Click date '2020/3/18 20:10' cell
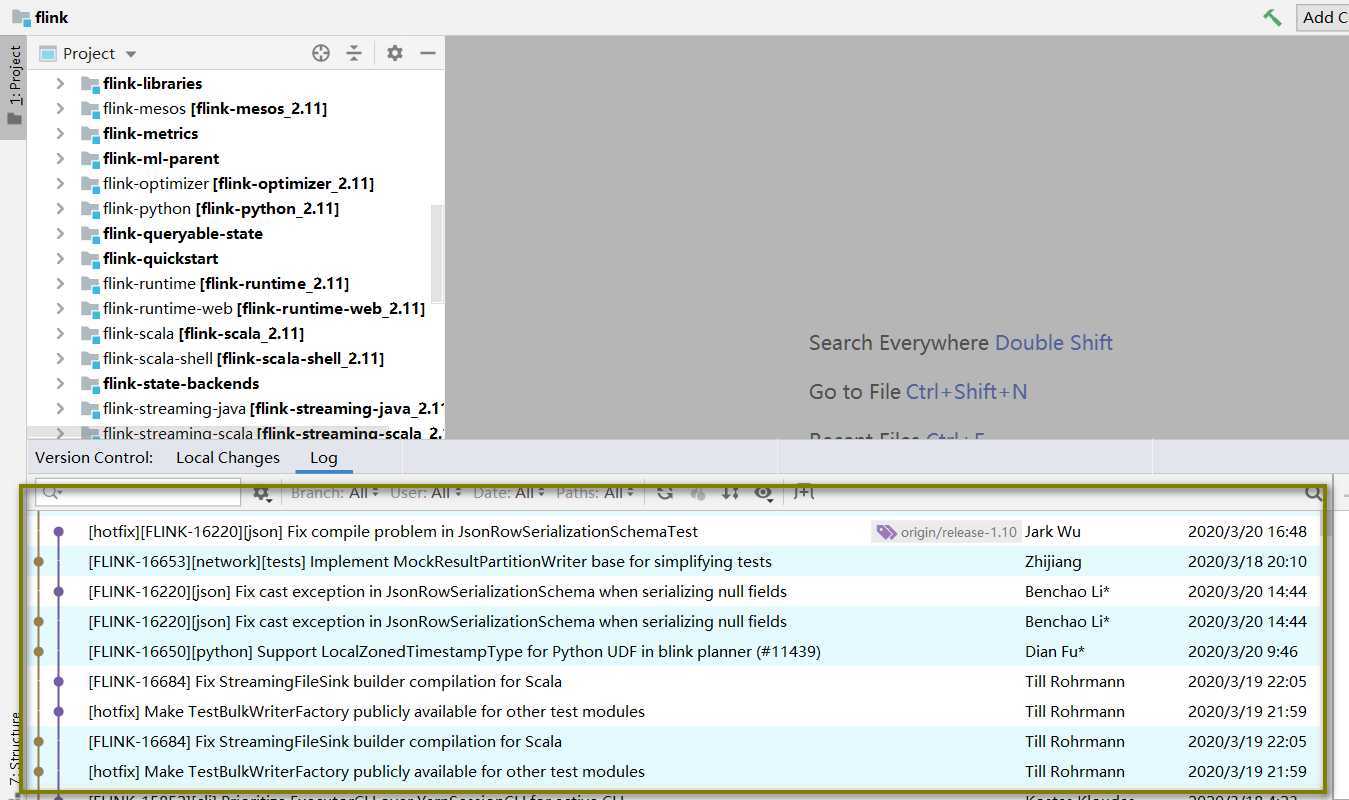 [1247, 562]
